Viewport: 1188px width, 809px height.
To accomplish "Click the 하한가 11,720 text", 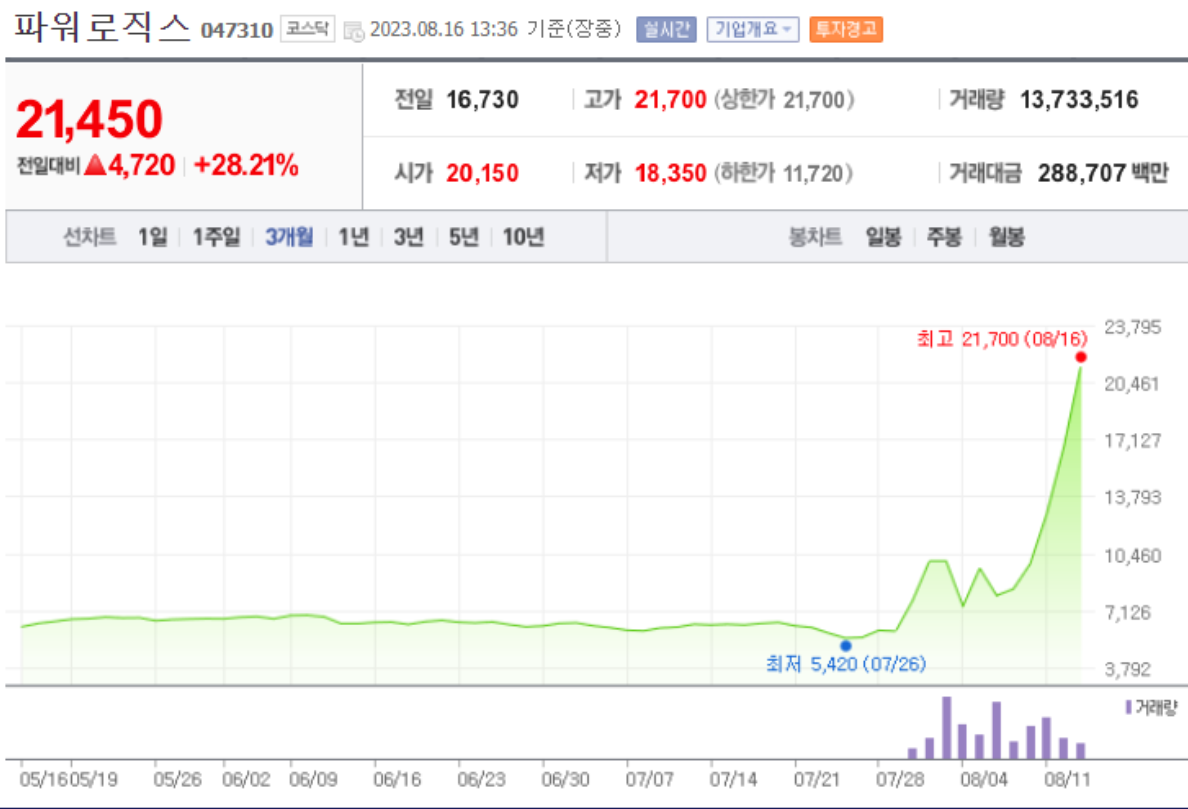I will 783,173.
